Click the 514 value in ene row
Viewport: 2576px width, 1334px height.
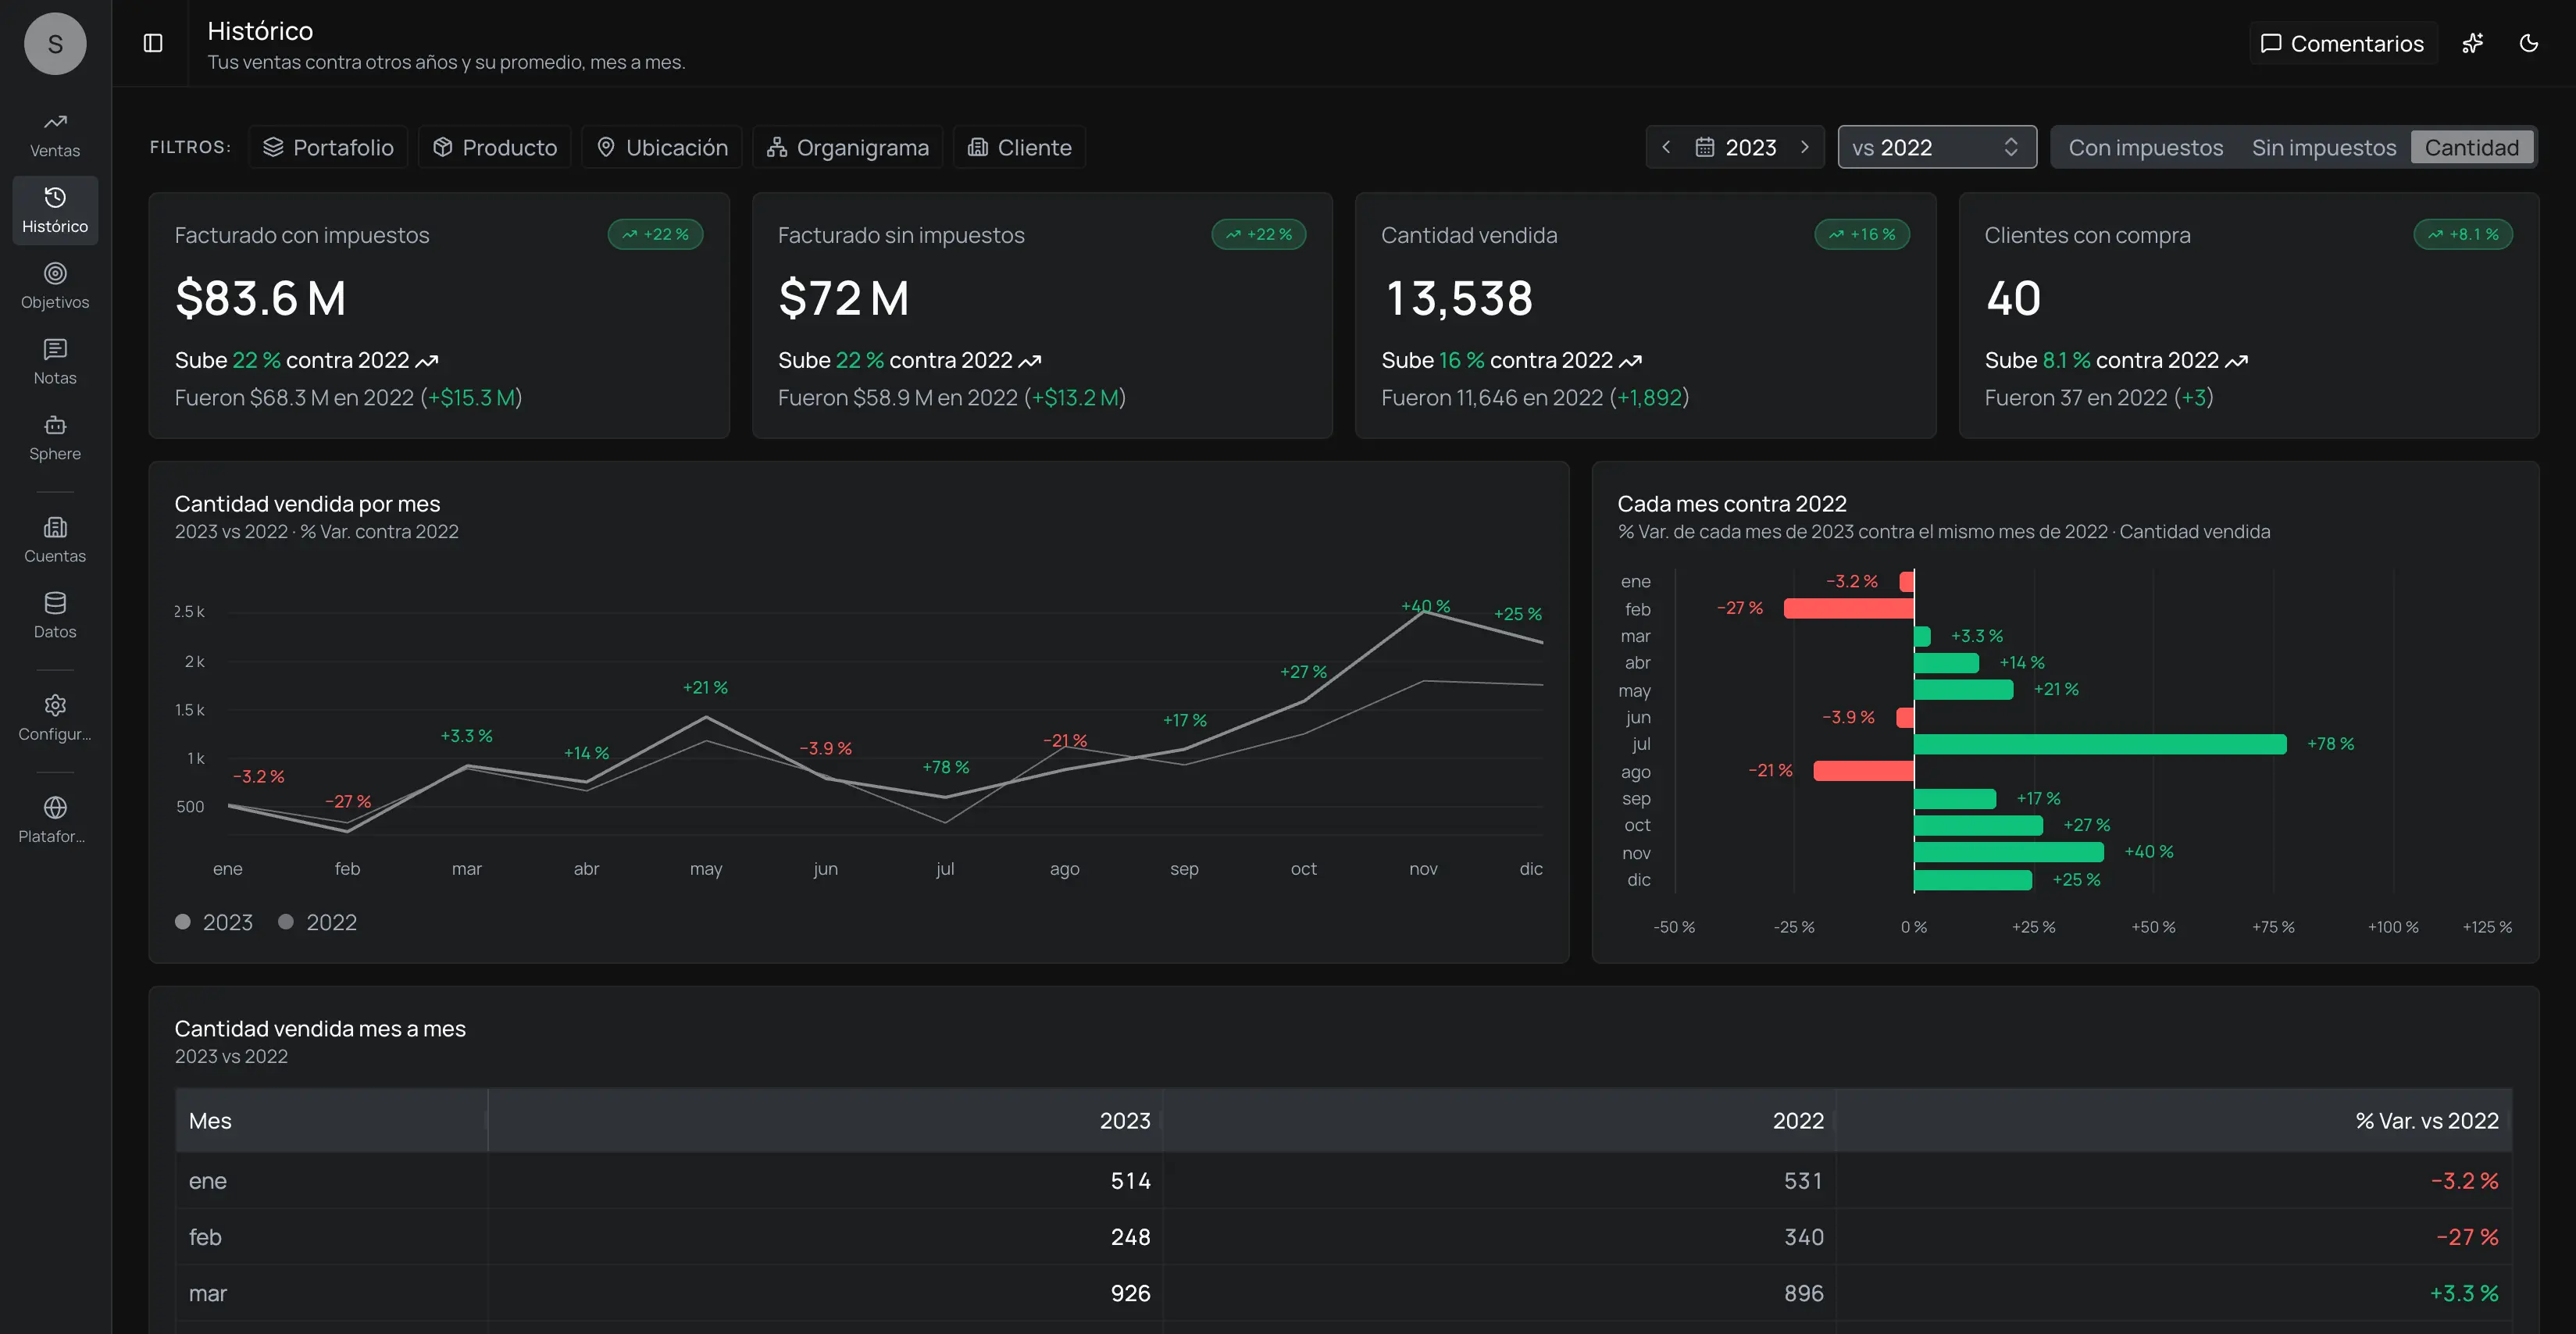tap(1131, 1181)
